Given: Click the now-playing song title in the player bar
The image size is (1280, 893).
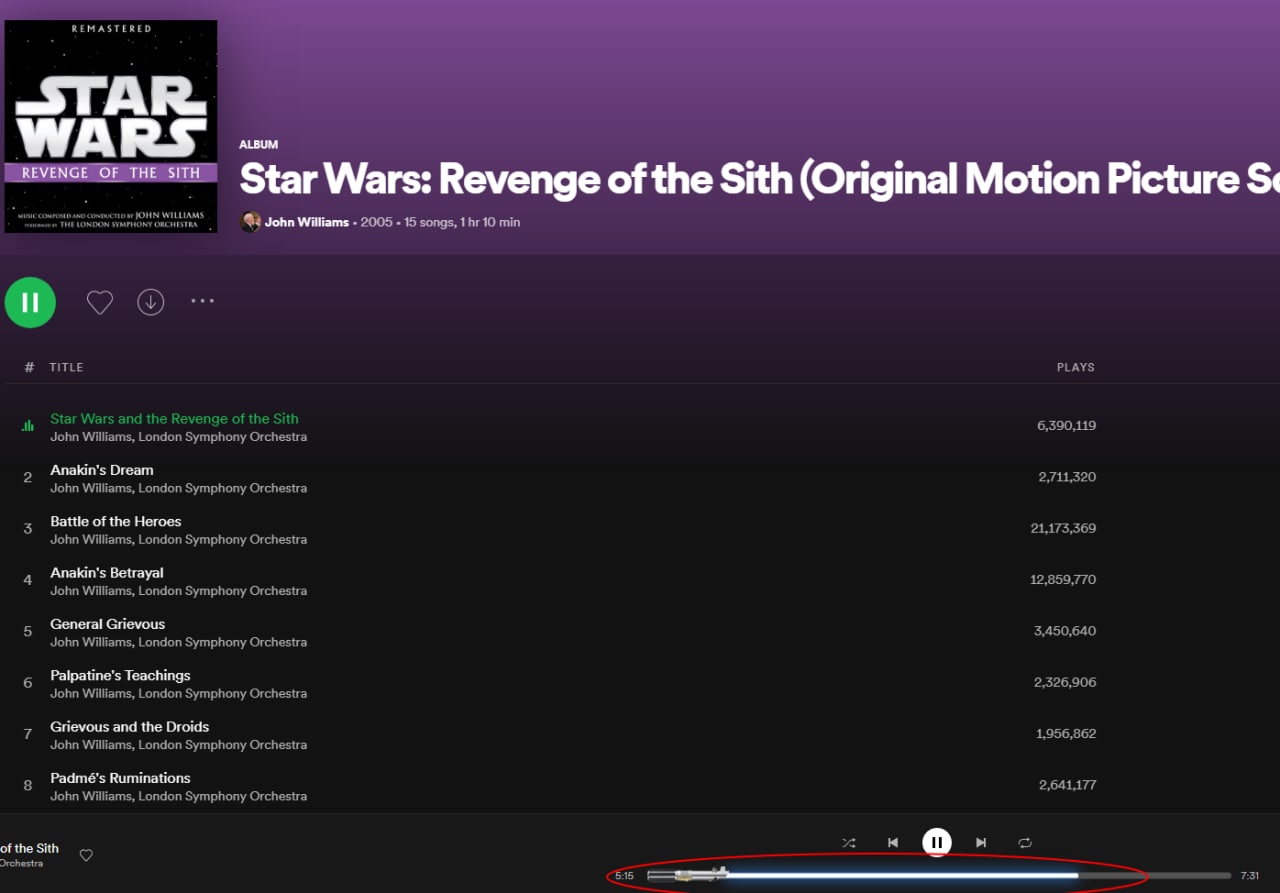Looking at the screenshot, I should click(30, 848).
